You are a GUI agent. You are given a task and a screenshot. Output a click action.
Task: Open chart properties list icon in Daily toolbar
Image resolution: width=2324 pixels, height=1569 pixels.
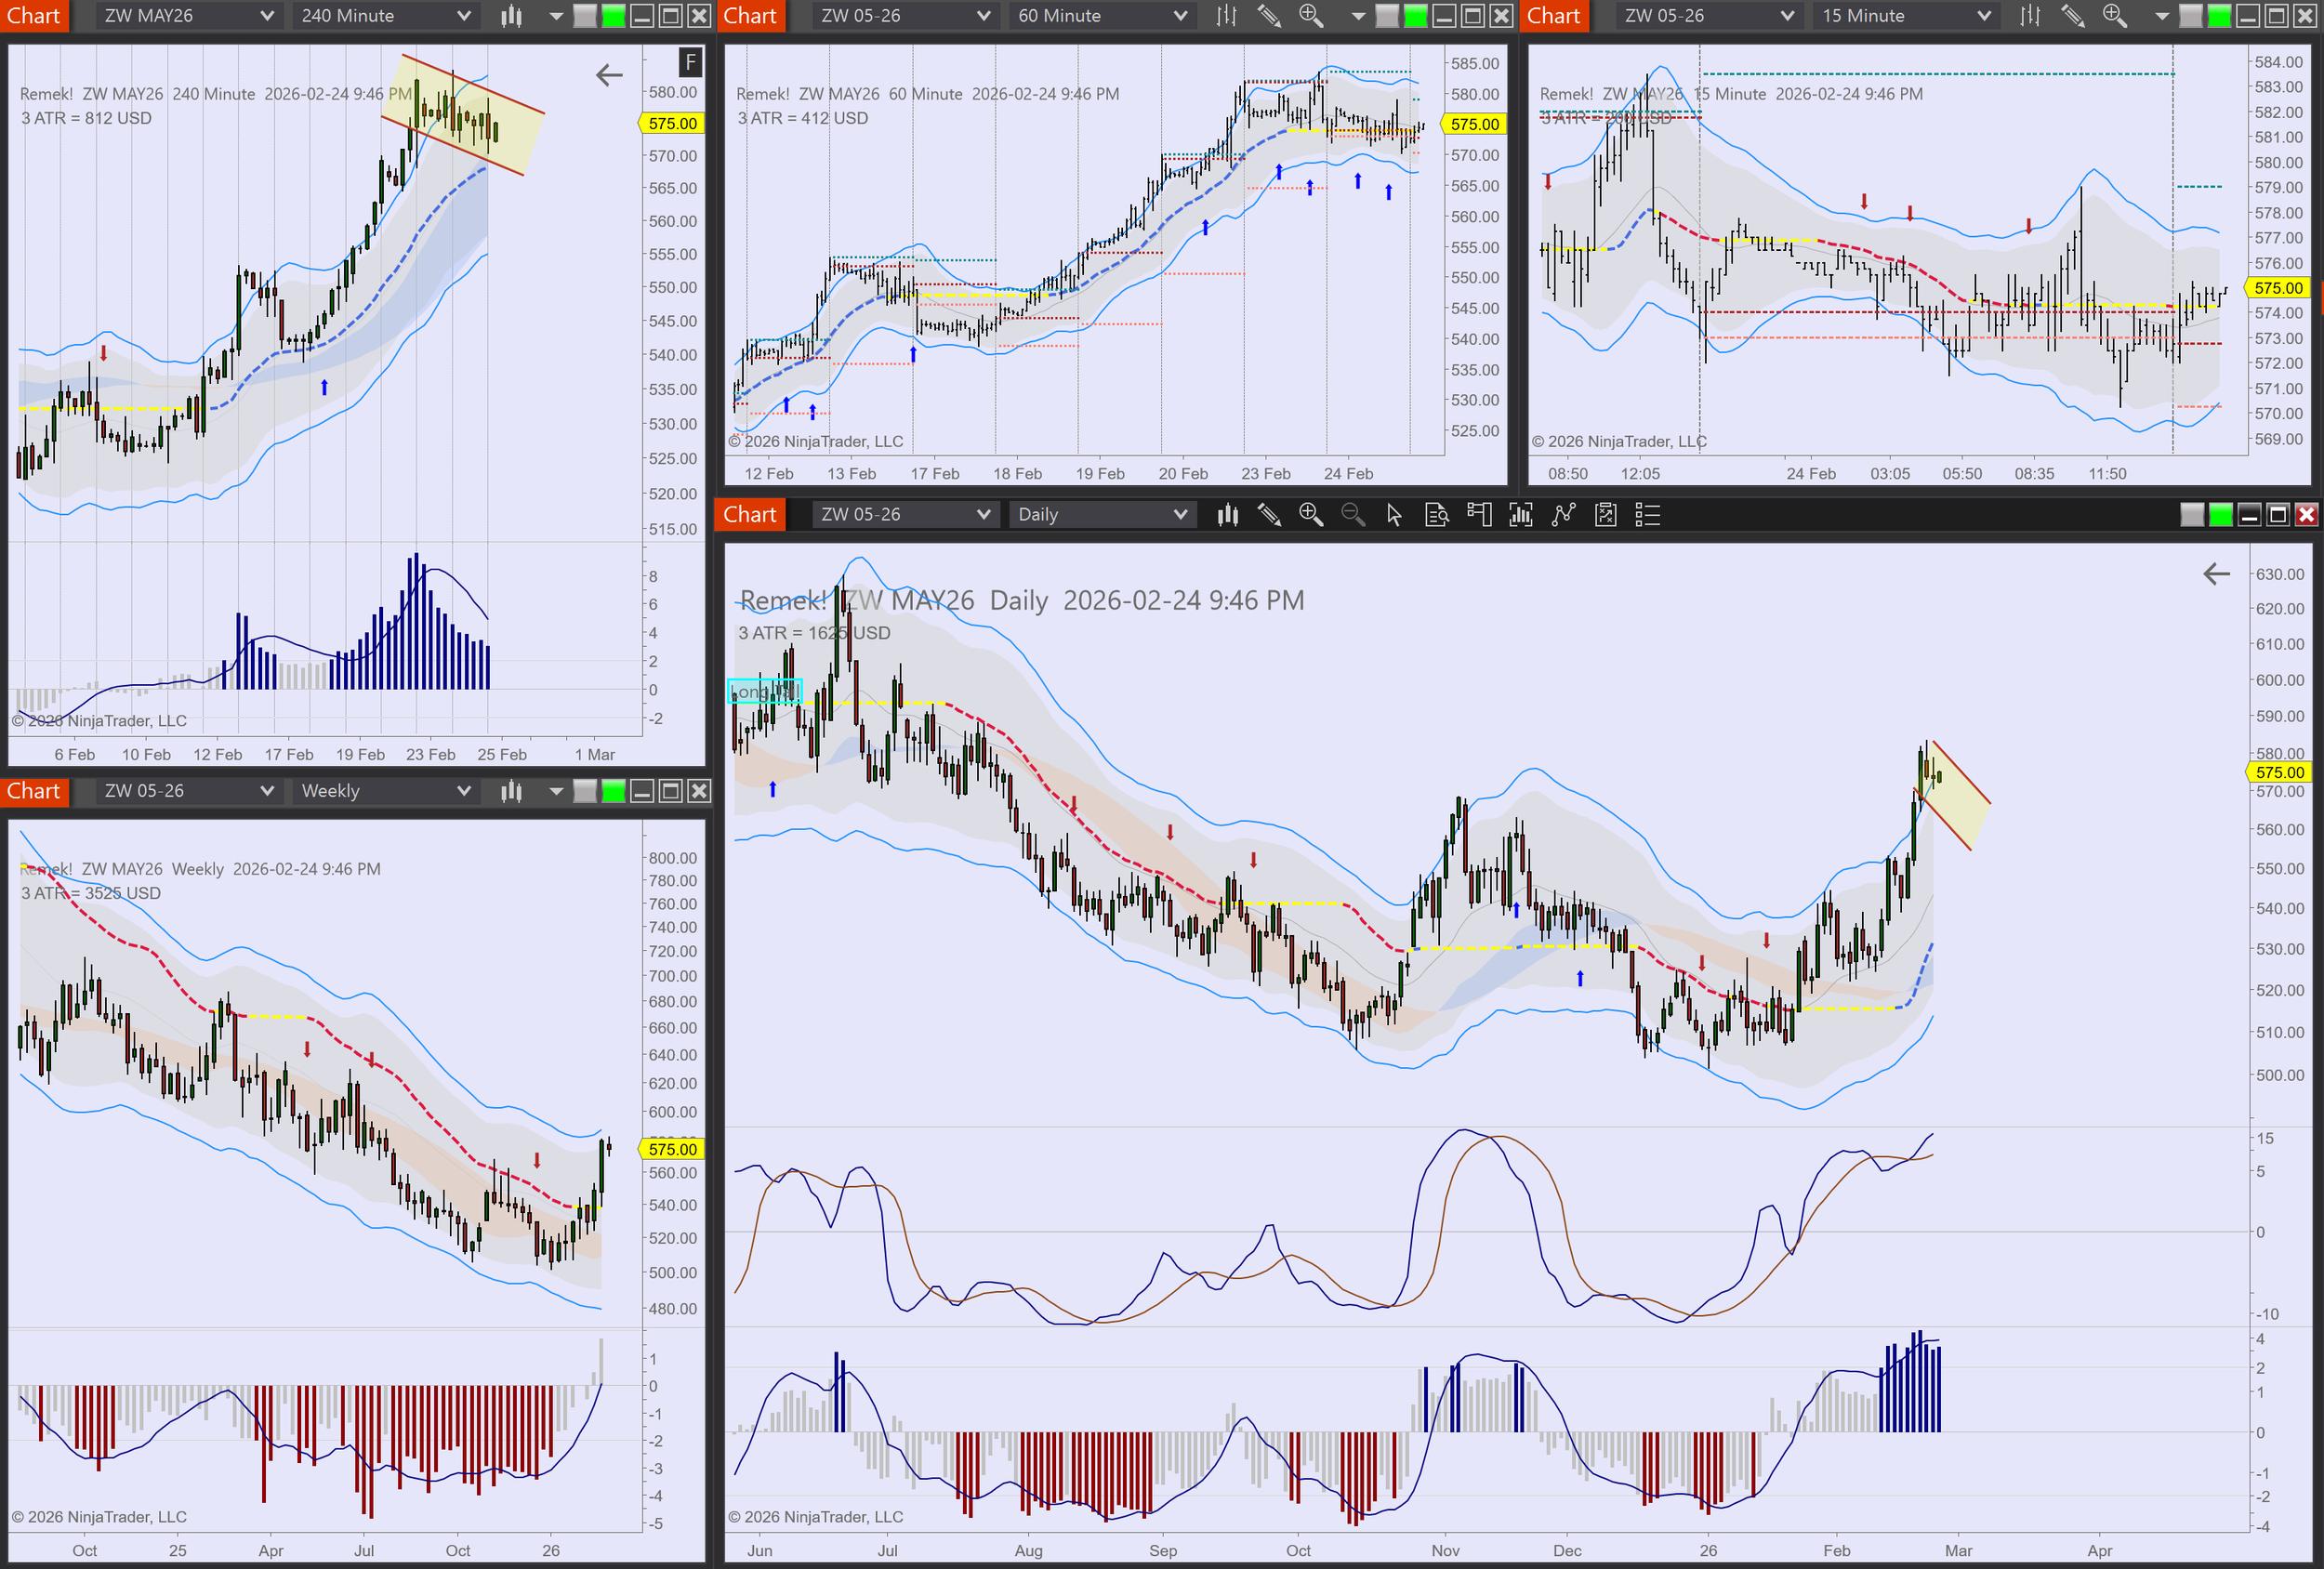[1647, 515]
